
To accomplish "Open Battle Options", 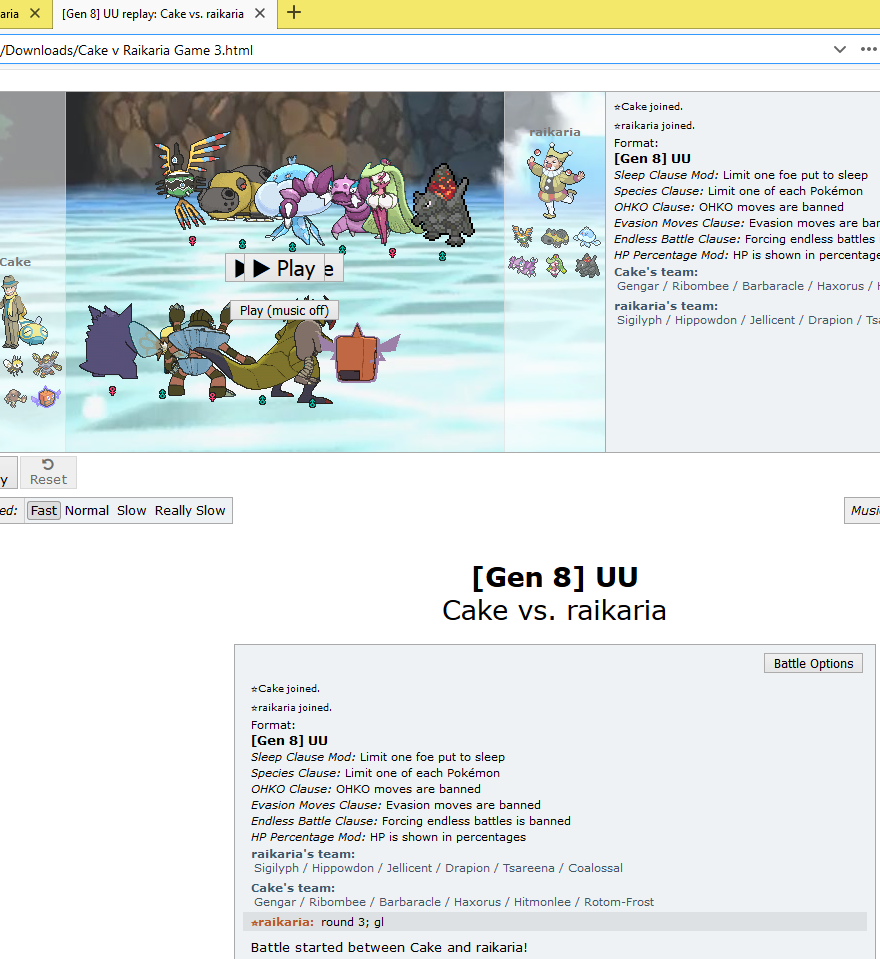I will [x=813, y=664].
